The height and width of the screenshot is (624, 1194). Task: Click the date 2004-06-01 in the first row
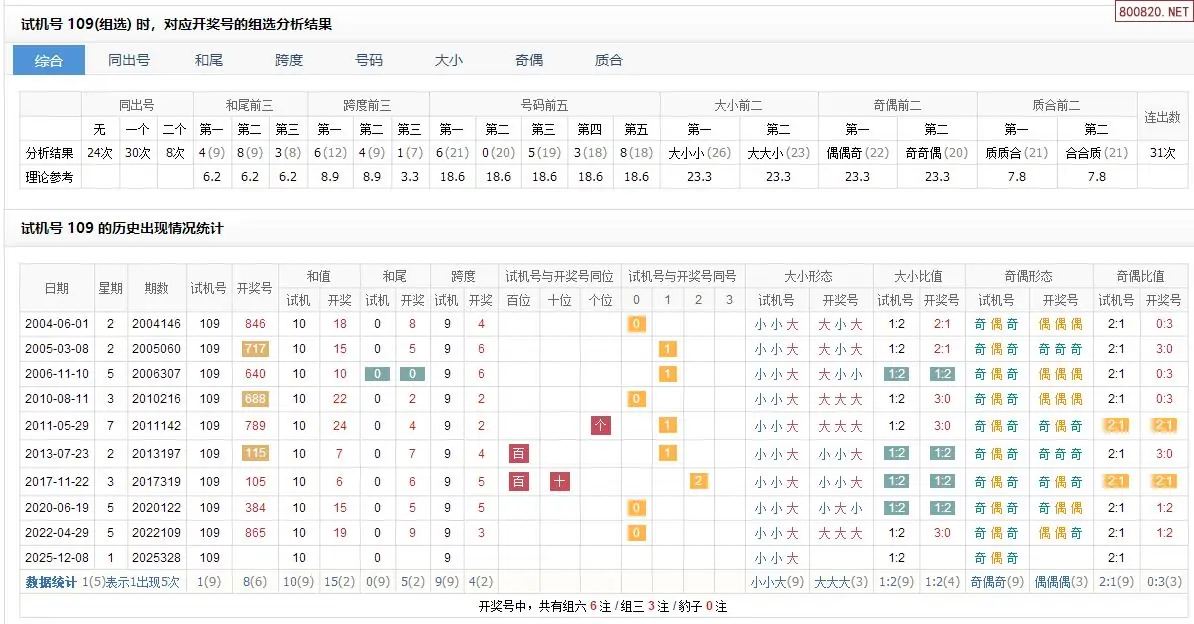coord(57,324)
